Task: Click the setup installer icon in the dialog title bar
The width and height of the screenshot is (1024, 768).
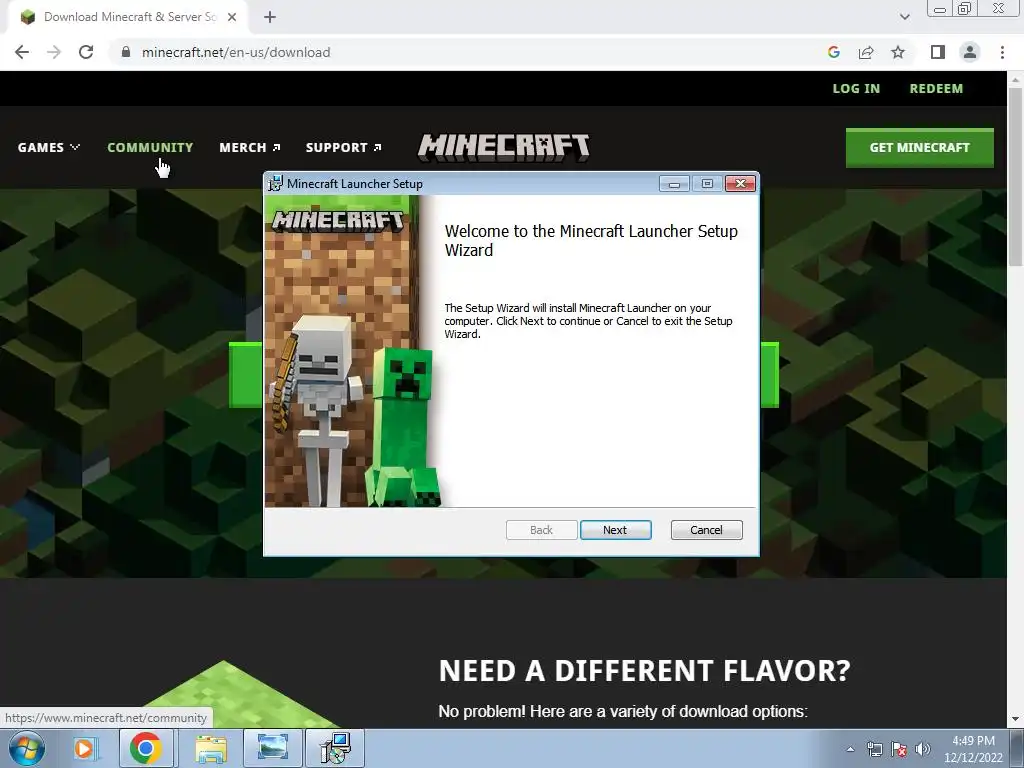Action: [x=276, y=184]
